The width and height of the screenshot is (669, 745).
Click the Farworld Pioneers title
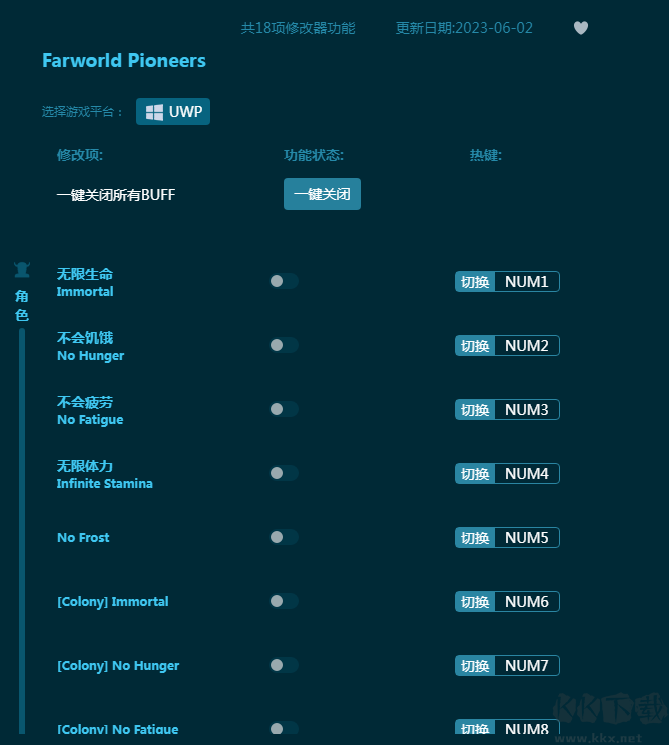124,61
